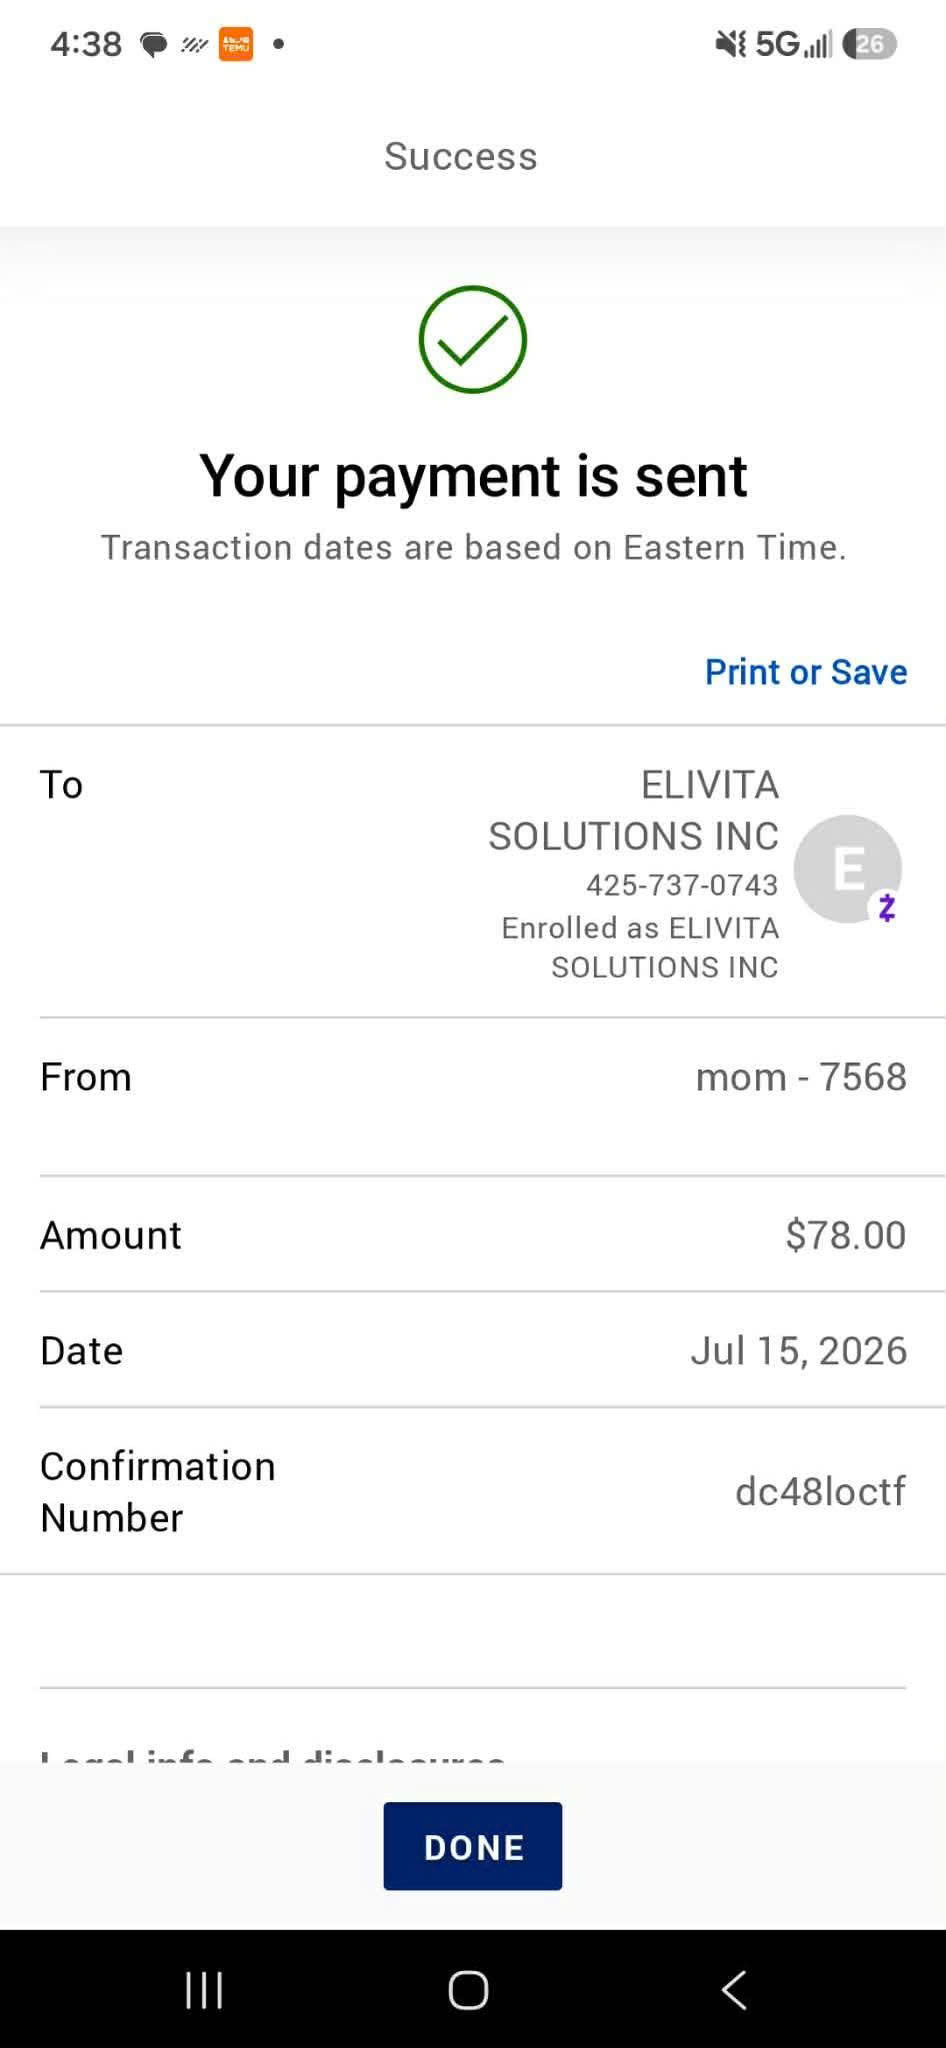Viewport: 946px width, 2048px height.
Task: Tap the recipient phone number 425-737-0743
Action: pos(682,885)
